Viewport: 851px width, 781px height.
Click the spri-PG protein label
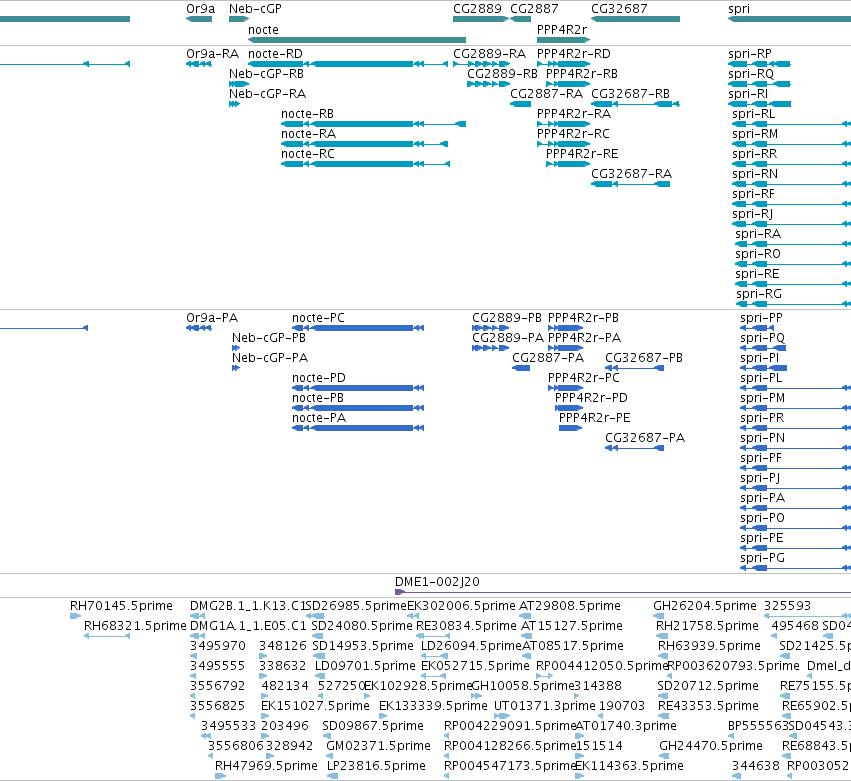[x=763, y=558]
